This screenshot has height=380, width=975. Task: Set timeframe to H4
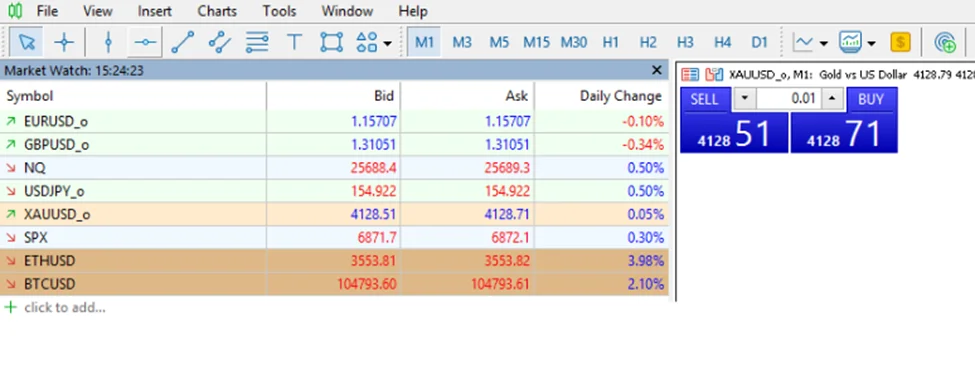pyautogui.click(x=723, y=42)
